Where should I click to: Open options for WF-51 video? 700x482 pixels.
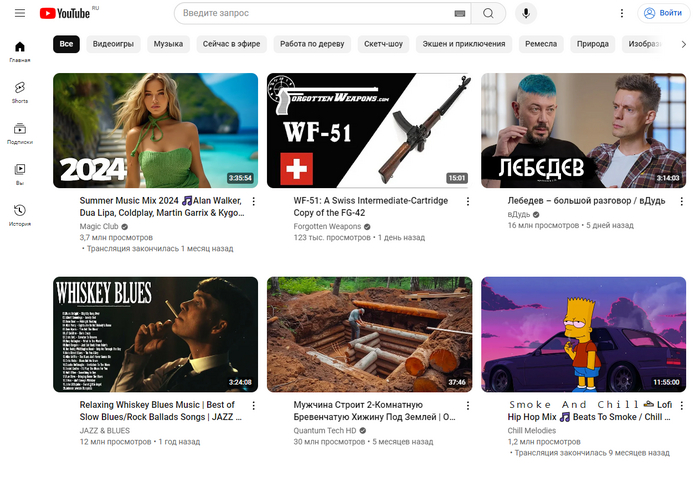click(x=468, y=201)
